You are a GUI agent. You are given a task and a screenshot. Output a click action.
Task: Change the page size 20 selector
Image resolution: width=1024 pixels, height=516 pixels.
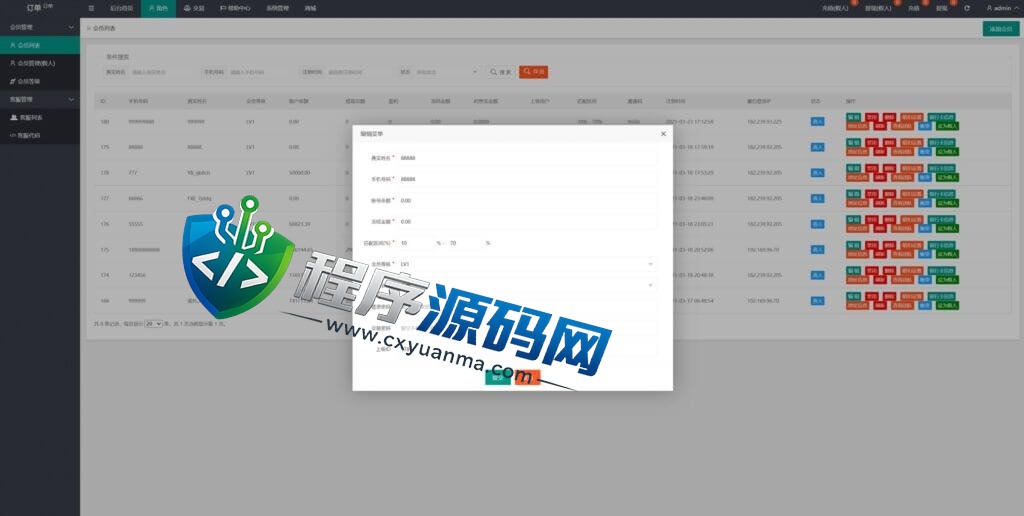click(x=153, y=323)
